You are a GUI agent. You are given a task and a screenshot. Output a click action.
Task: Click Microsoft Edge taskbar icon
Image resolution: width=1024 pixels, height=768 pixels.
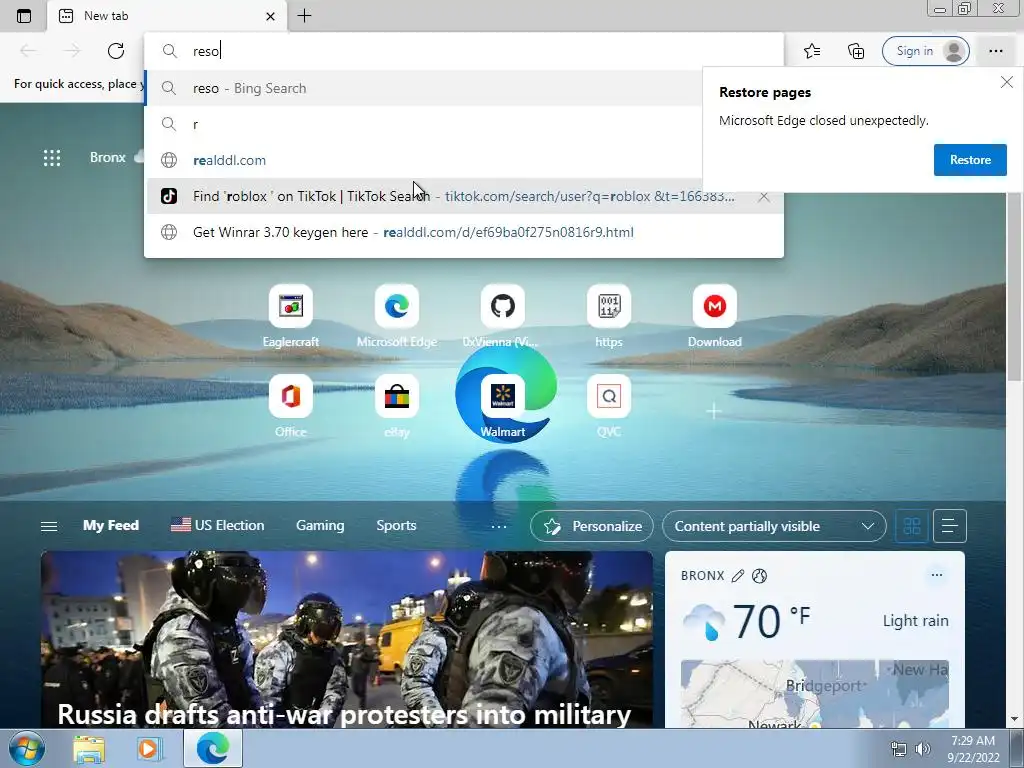213,748
